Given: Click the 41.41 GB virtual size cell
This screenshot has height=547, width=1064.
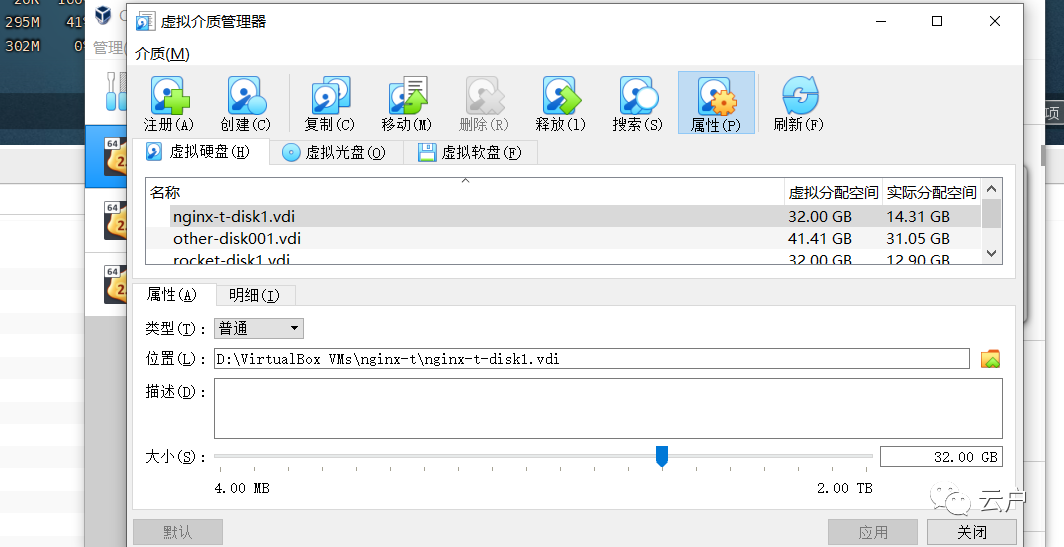Looking at the screenshot, I should point(820,238).
